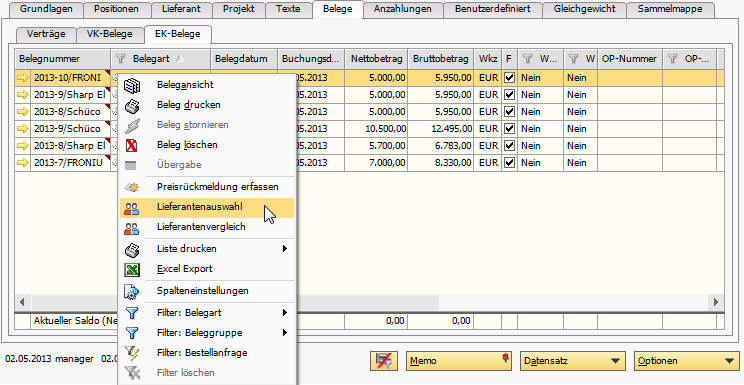Click the yellow arrow of row 2013-8/Schüco
Screen dimensions: 744x385
(x=22, y=112)
